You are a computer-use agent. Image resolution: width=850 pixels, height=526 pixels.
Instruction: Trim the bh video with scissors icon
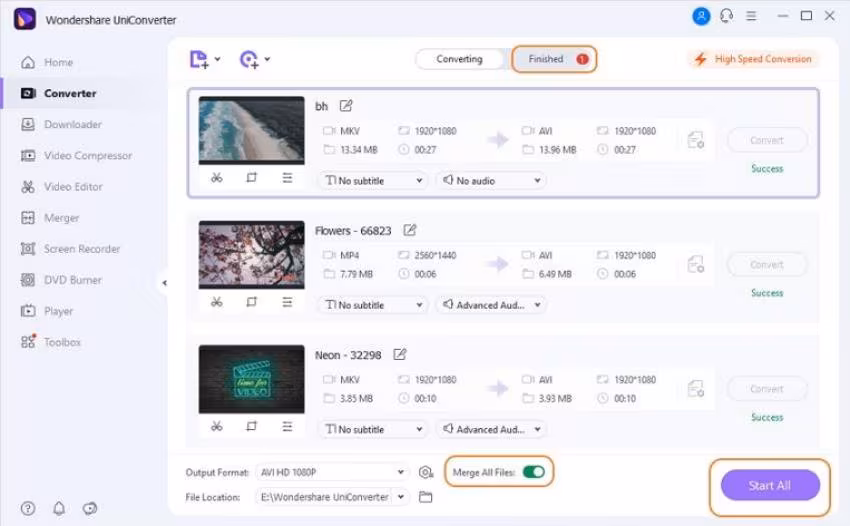(217, 178)
